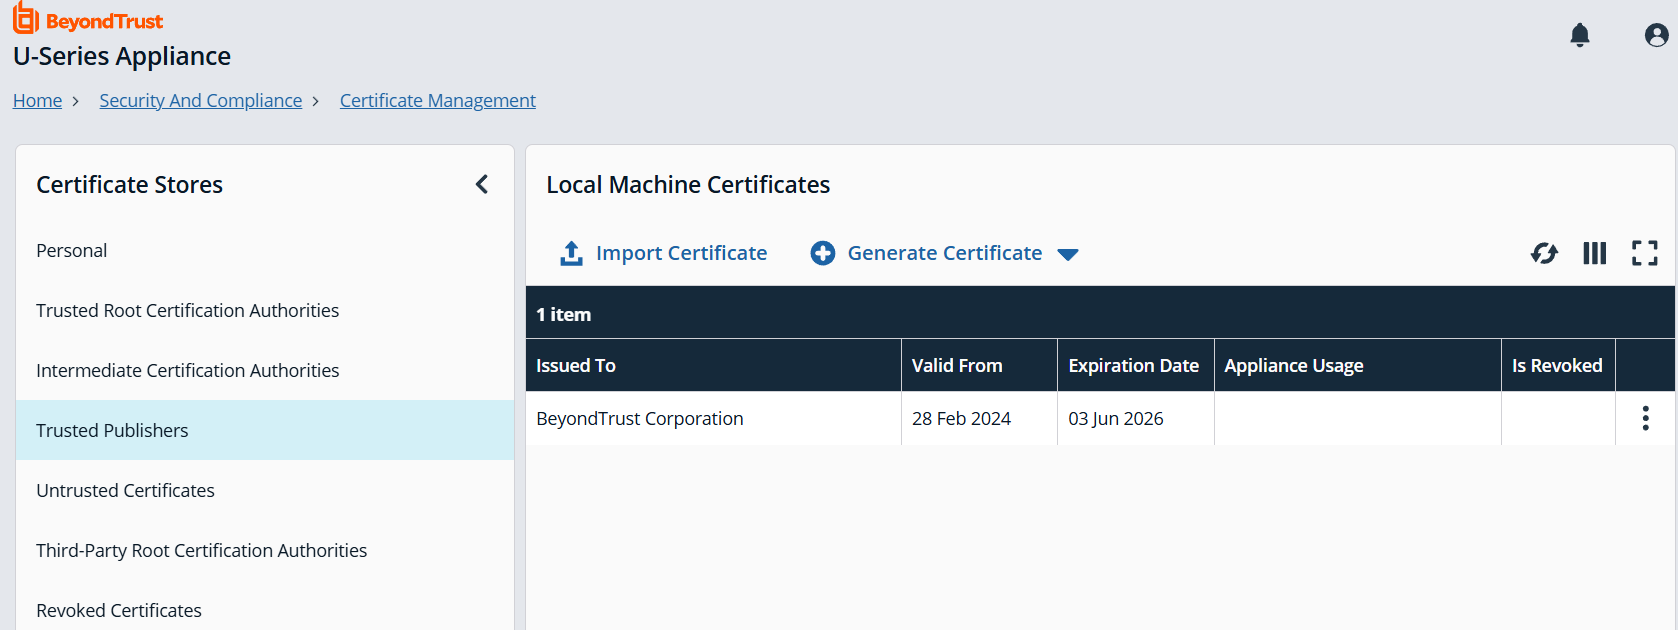The image size is (1678, 630).
Task: Collapse the Certificate Stores panel
Action: coord(482,185)
